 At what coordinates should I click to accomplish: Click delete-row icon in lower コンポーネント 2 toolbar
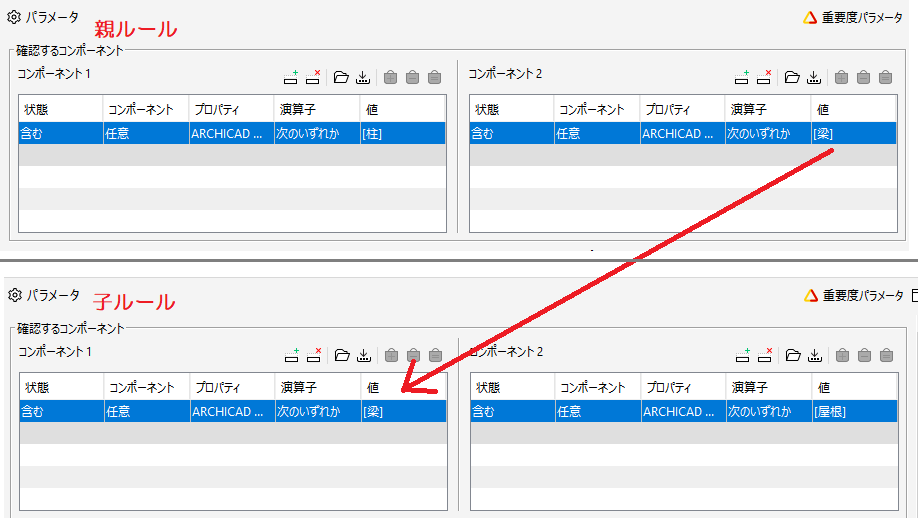765,355
